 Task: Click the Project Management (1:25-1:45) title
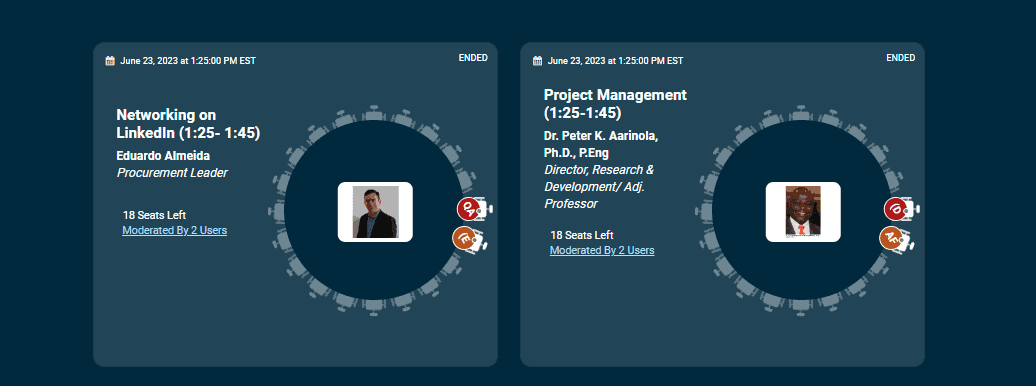[x=615, y=104]
